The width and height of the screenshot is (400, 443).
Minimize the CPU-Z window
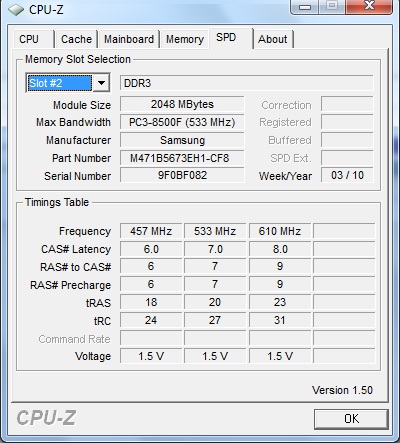click(305, 6)
